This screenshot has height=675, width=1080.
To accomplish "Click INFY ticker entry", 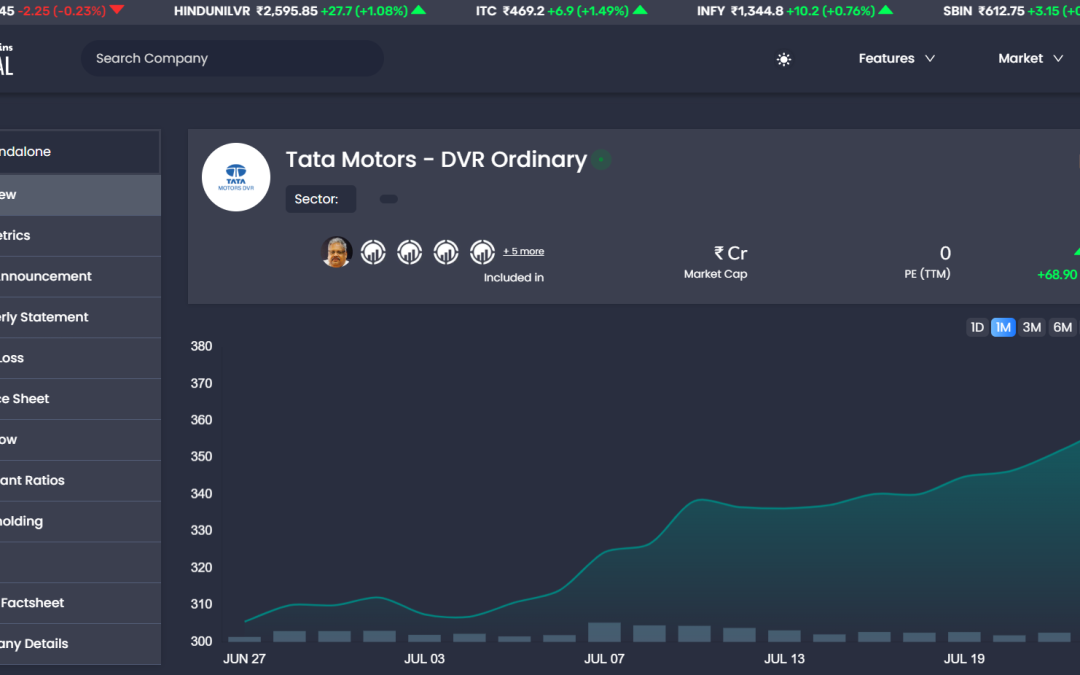I will tap(795, 11).
